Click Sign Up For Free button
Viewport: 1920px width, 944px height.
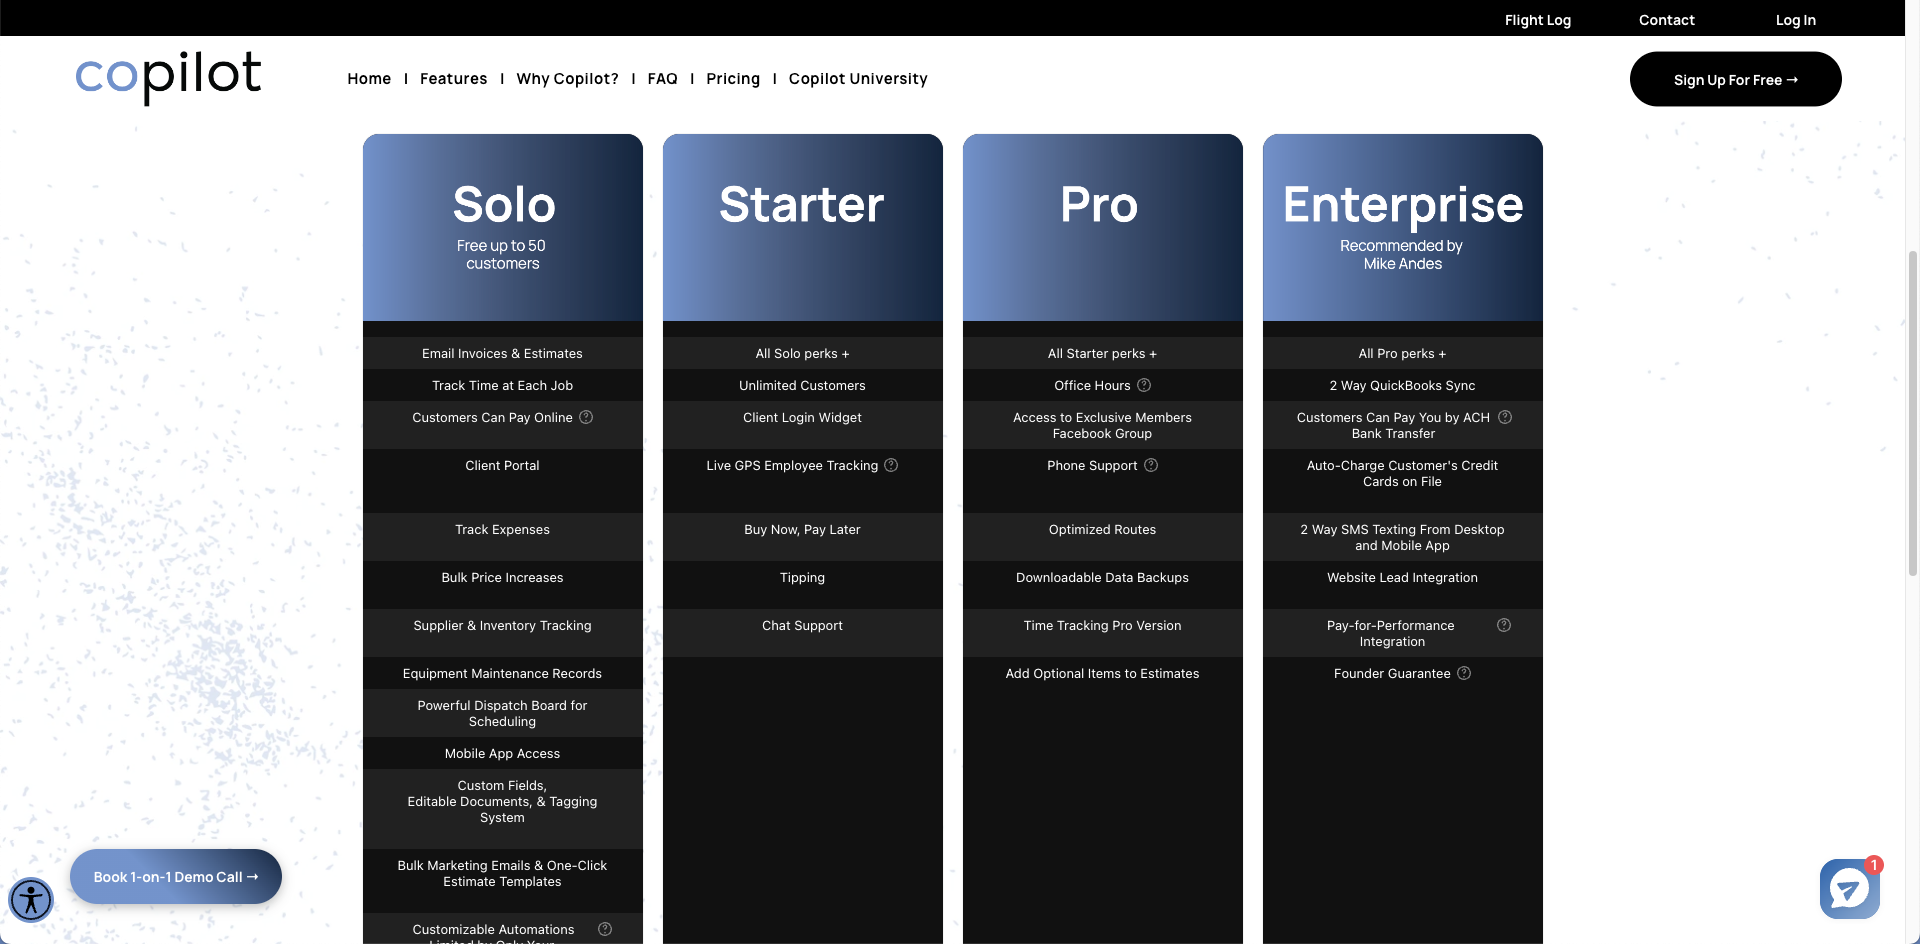[1736, 79]
